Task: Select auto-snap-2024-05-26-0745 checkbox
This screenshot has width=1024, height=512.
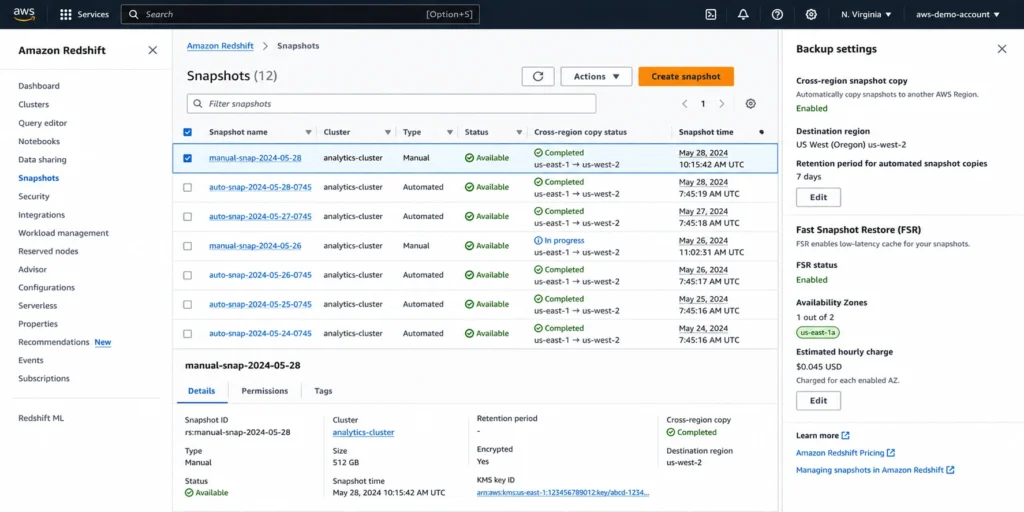Action: point(187,276)
